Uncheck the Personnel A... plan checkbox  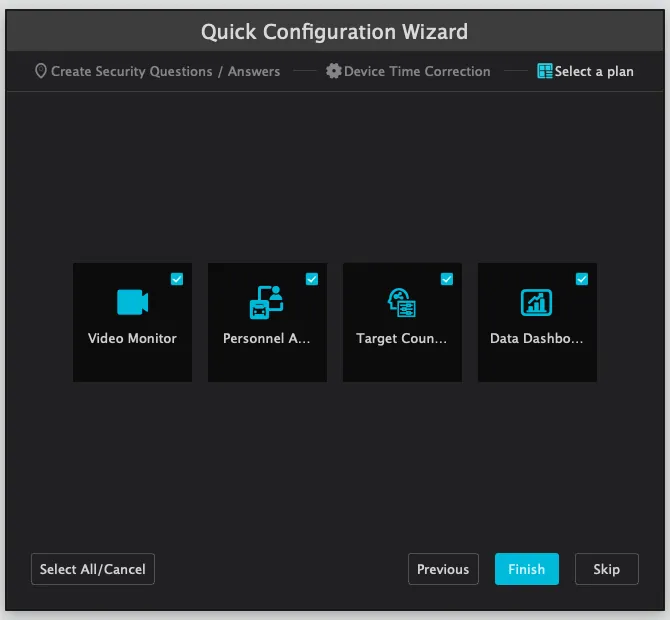pyautogui.click(x=312, y=279)
